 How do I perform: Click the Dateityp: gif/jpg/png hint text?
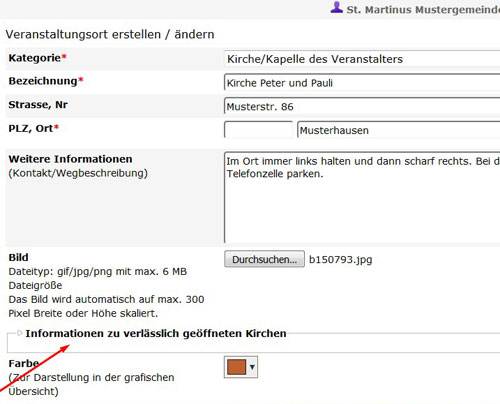98,272
